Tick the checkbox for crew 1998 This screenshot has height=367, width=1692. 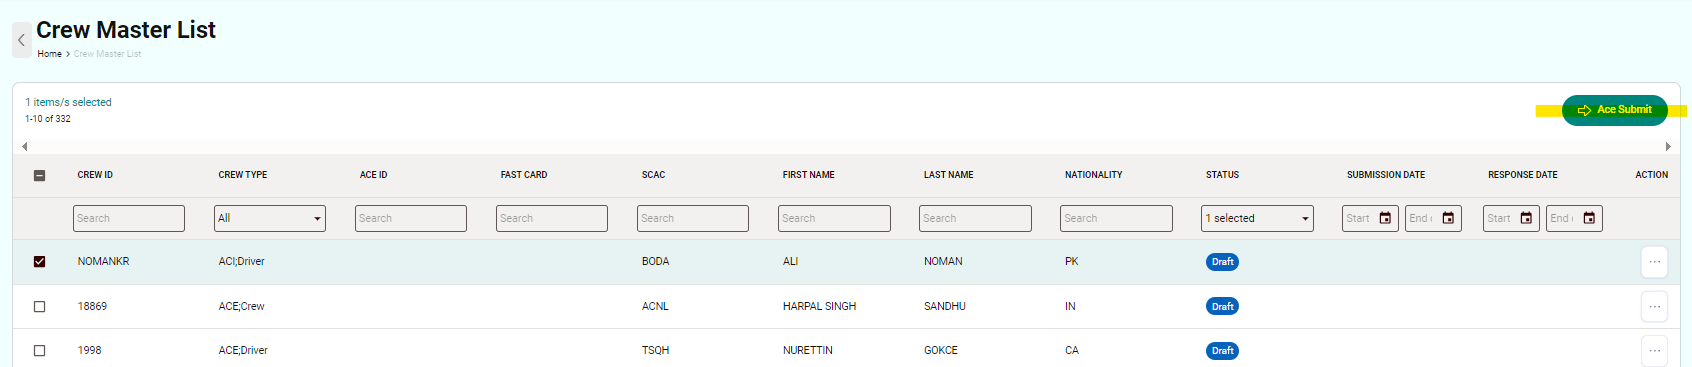[x=40, y=351]
